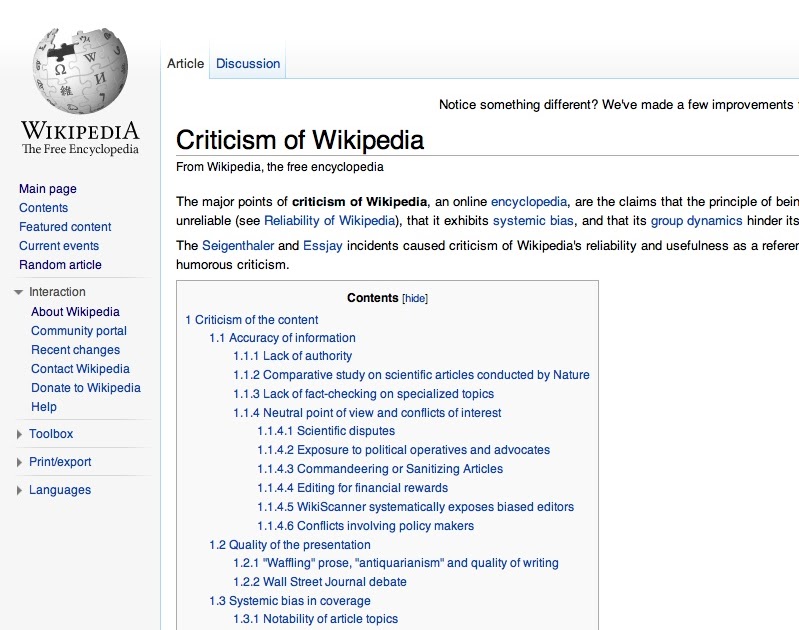Hide the Contents table
Screen dimensions: 799x630
(415, 298)
